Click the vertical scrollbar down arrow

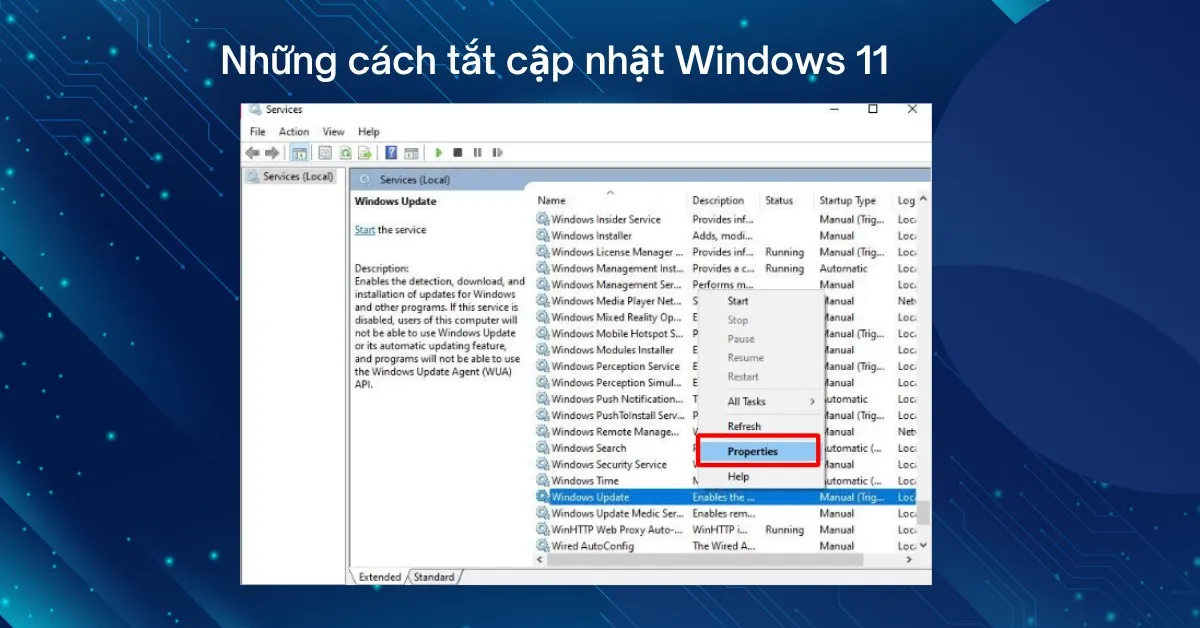coord(923,546)
